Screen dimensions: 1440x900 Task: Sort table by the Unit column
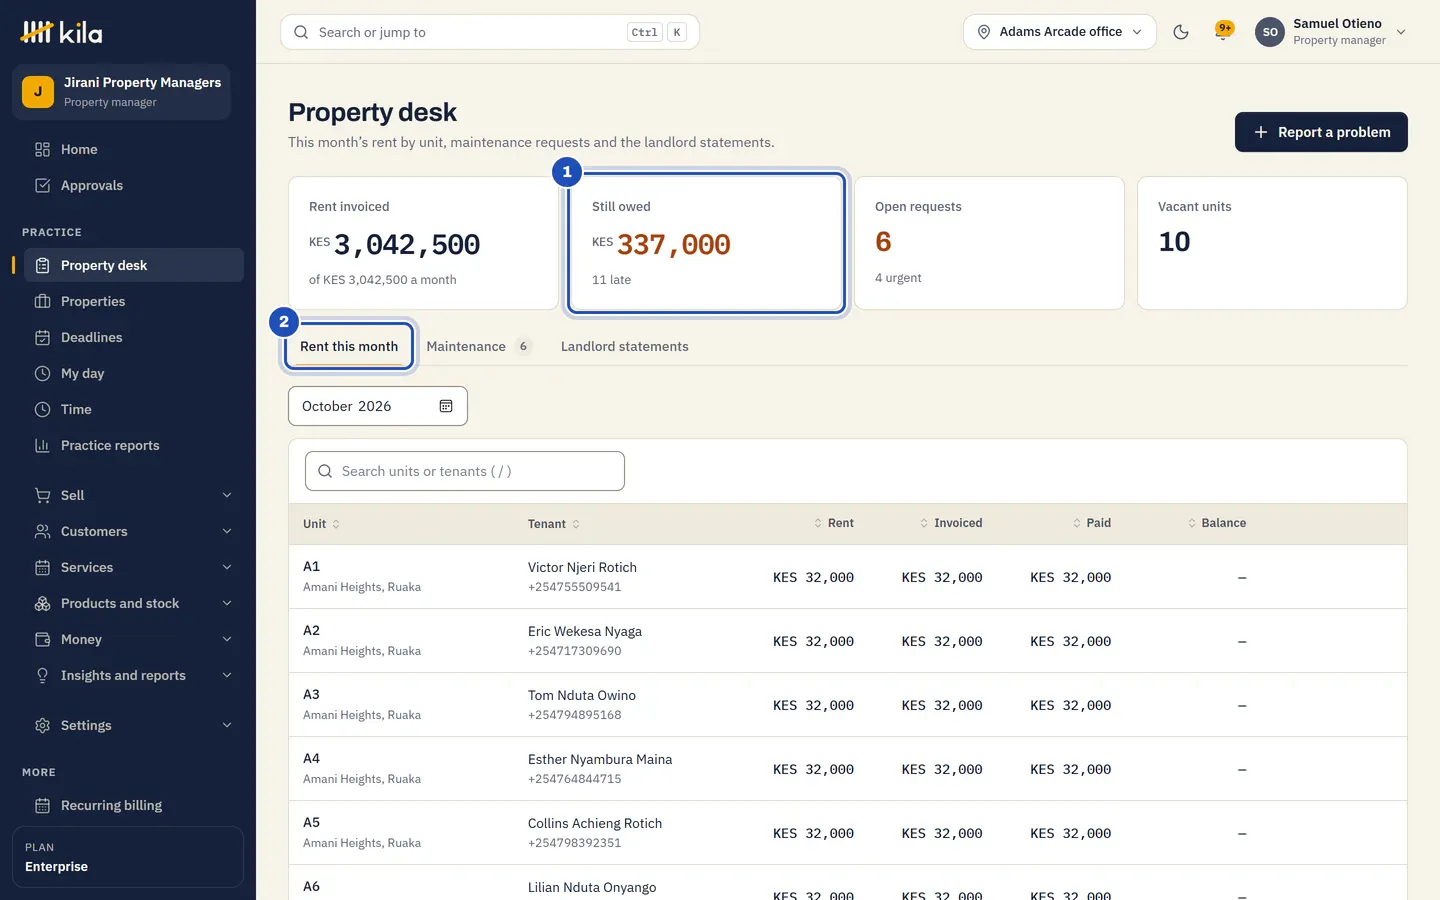click(x=322, y=524)
